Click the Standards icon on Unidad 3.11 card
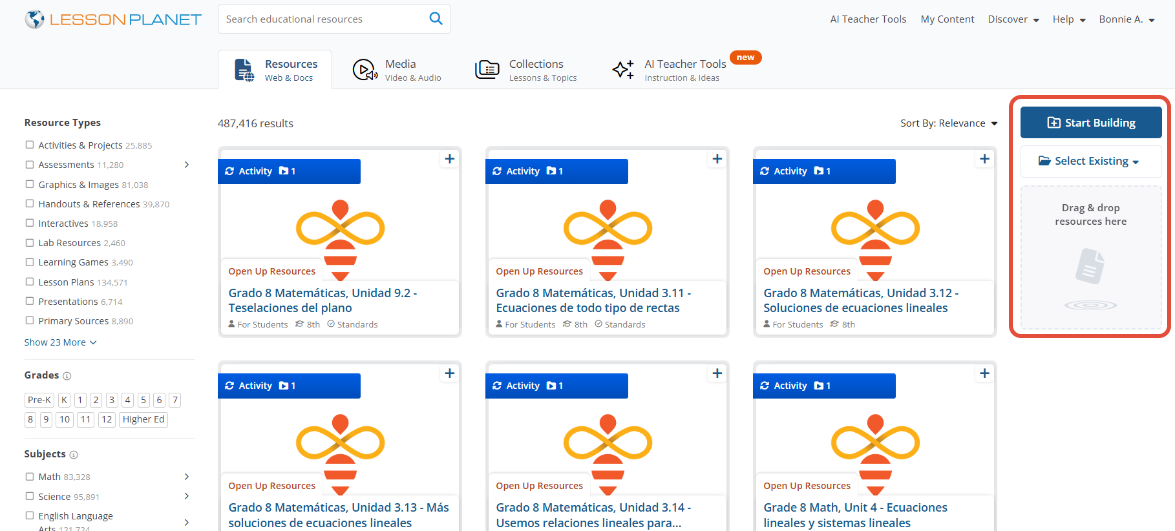Image resolution: width=1175 pixels, height=531 pixels. (598, 325)
